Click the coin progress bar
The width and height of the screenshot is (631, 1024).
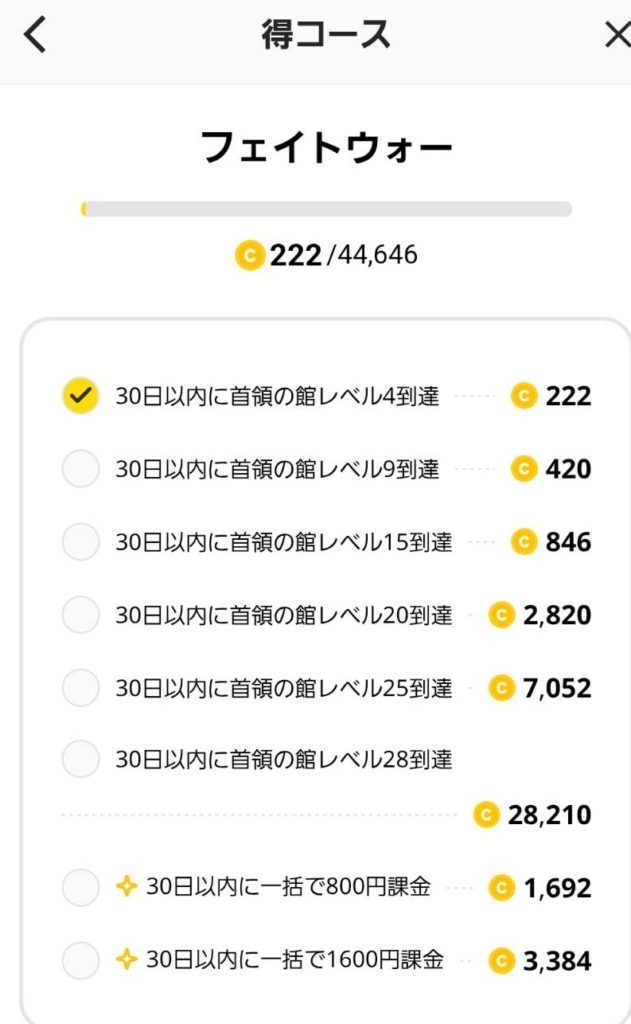click(x=326, y=209)
